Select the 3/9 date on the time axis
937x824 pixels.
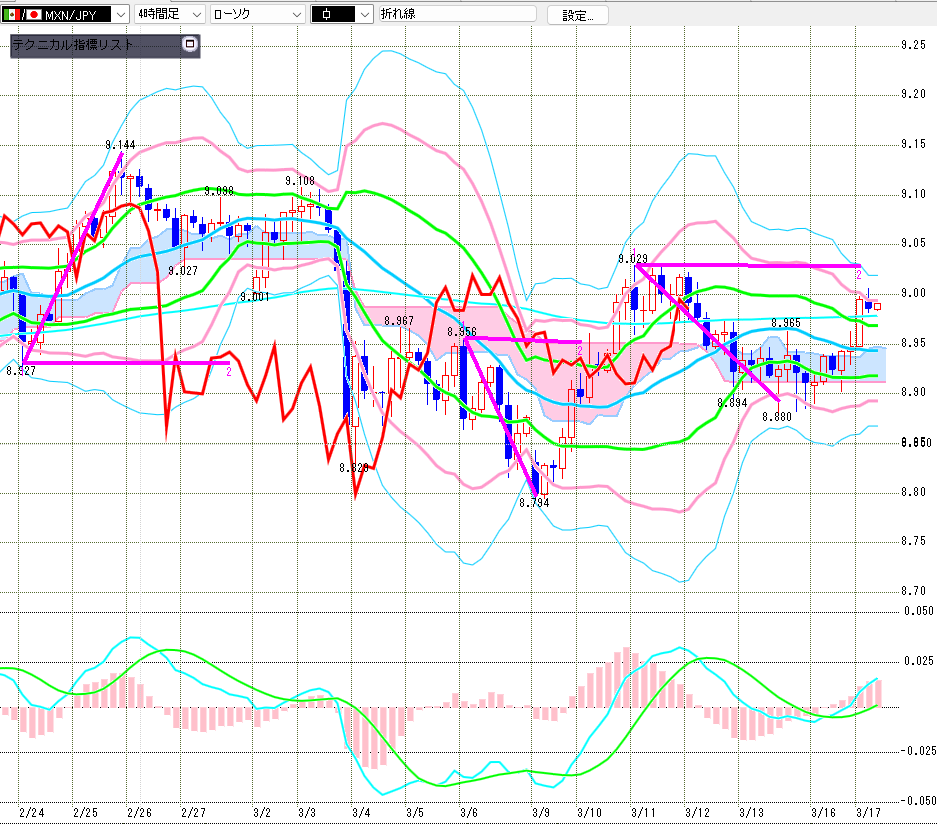[x=541, y=812]
